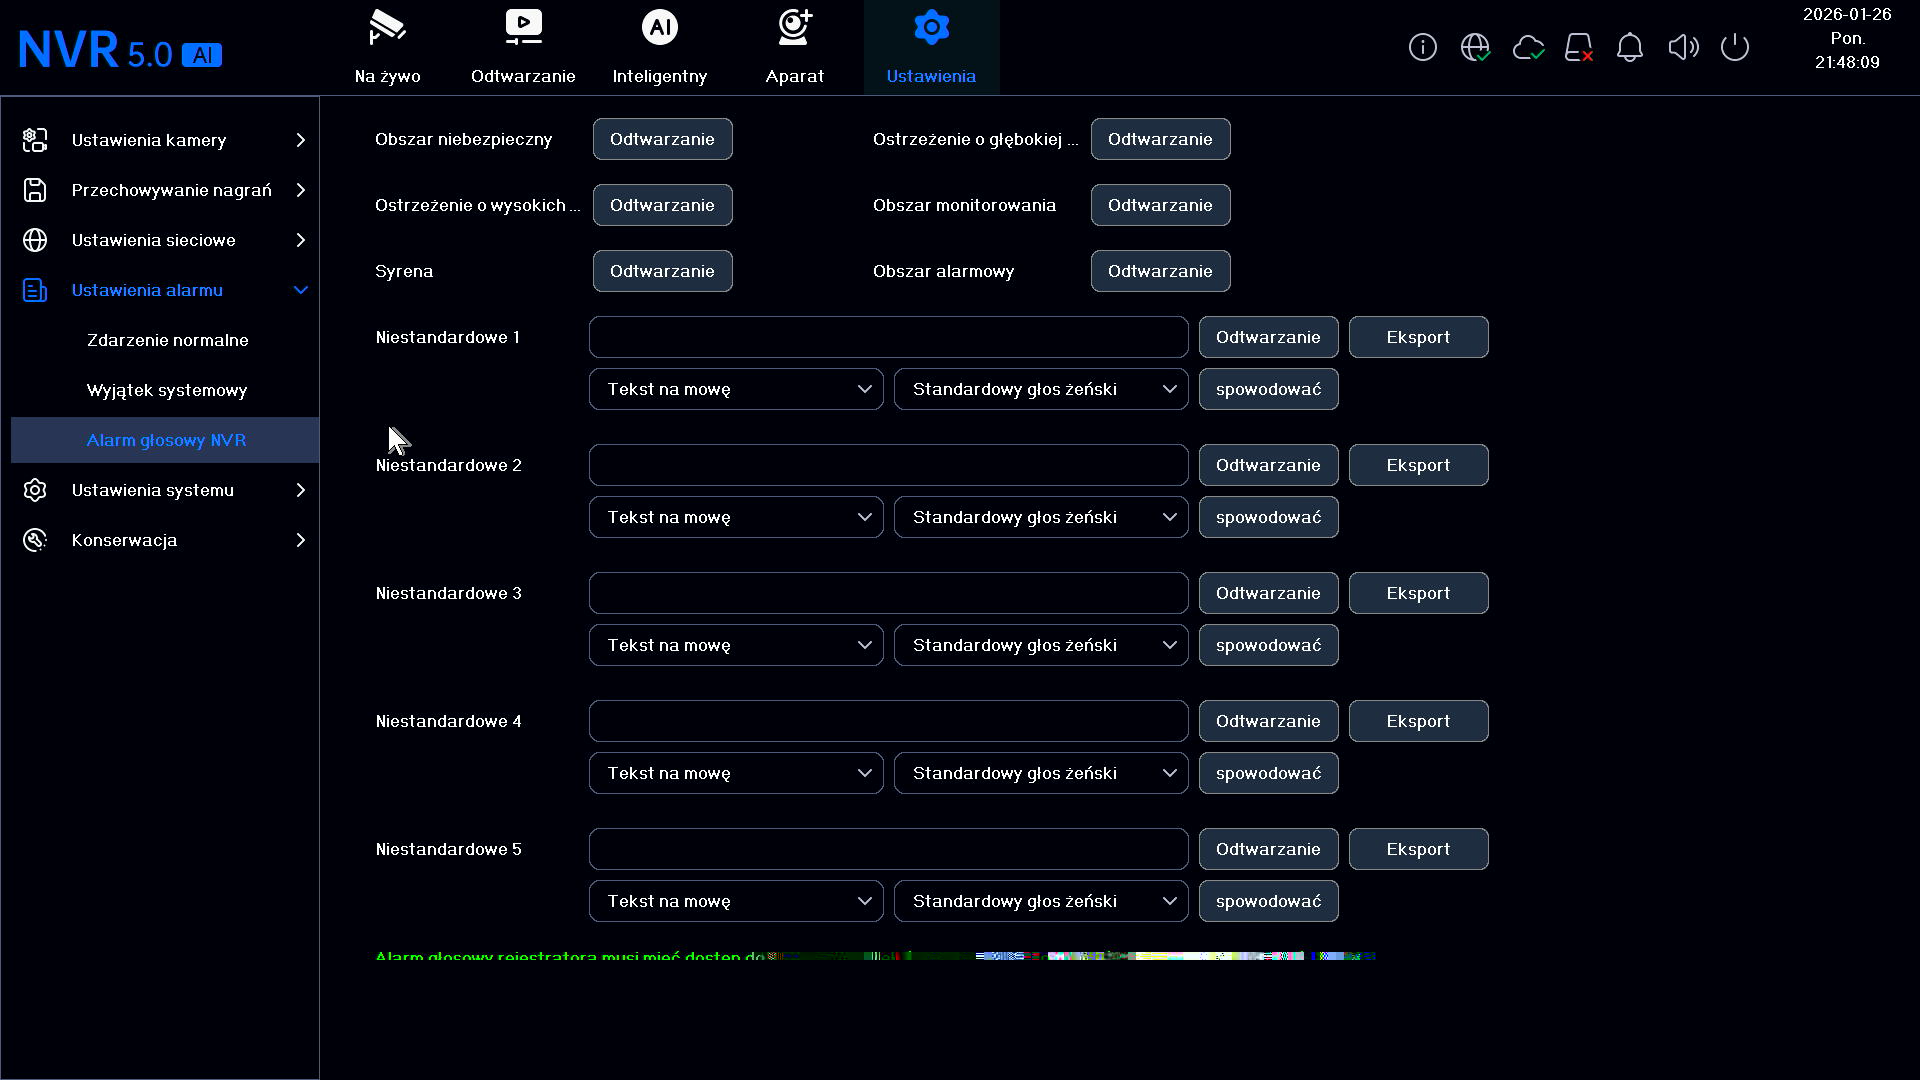
Task: Expand Przechowywanie nagrań chevron
Action: pyautogui.click(x=301, y=190)
